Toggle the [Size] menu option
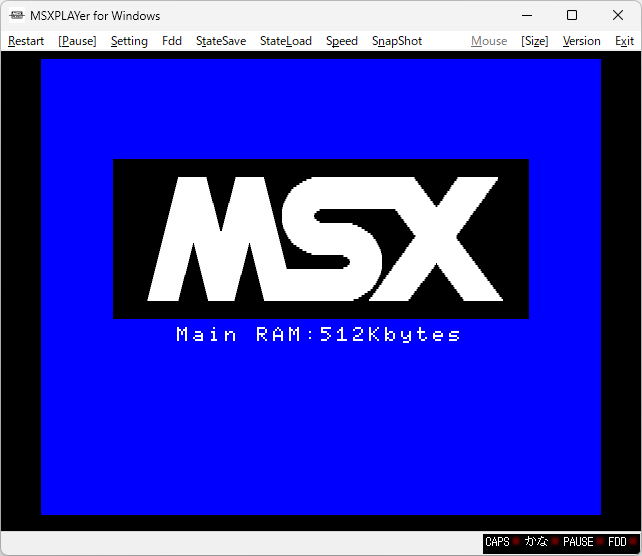642x556 pixels. click(x=534, y=41)
